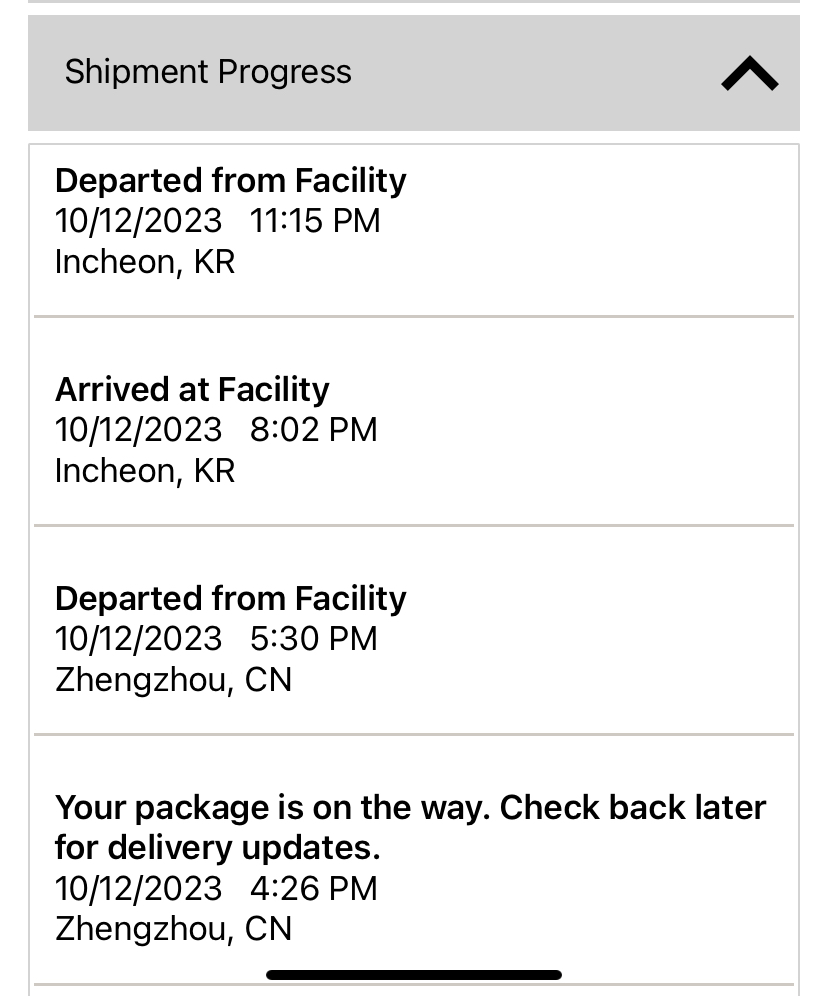The height and width of the screenshot is (996, 828).
Task: Tap Incheon, KR under the 8:02 PM entry
Action: click(x=145, y=471)
